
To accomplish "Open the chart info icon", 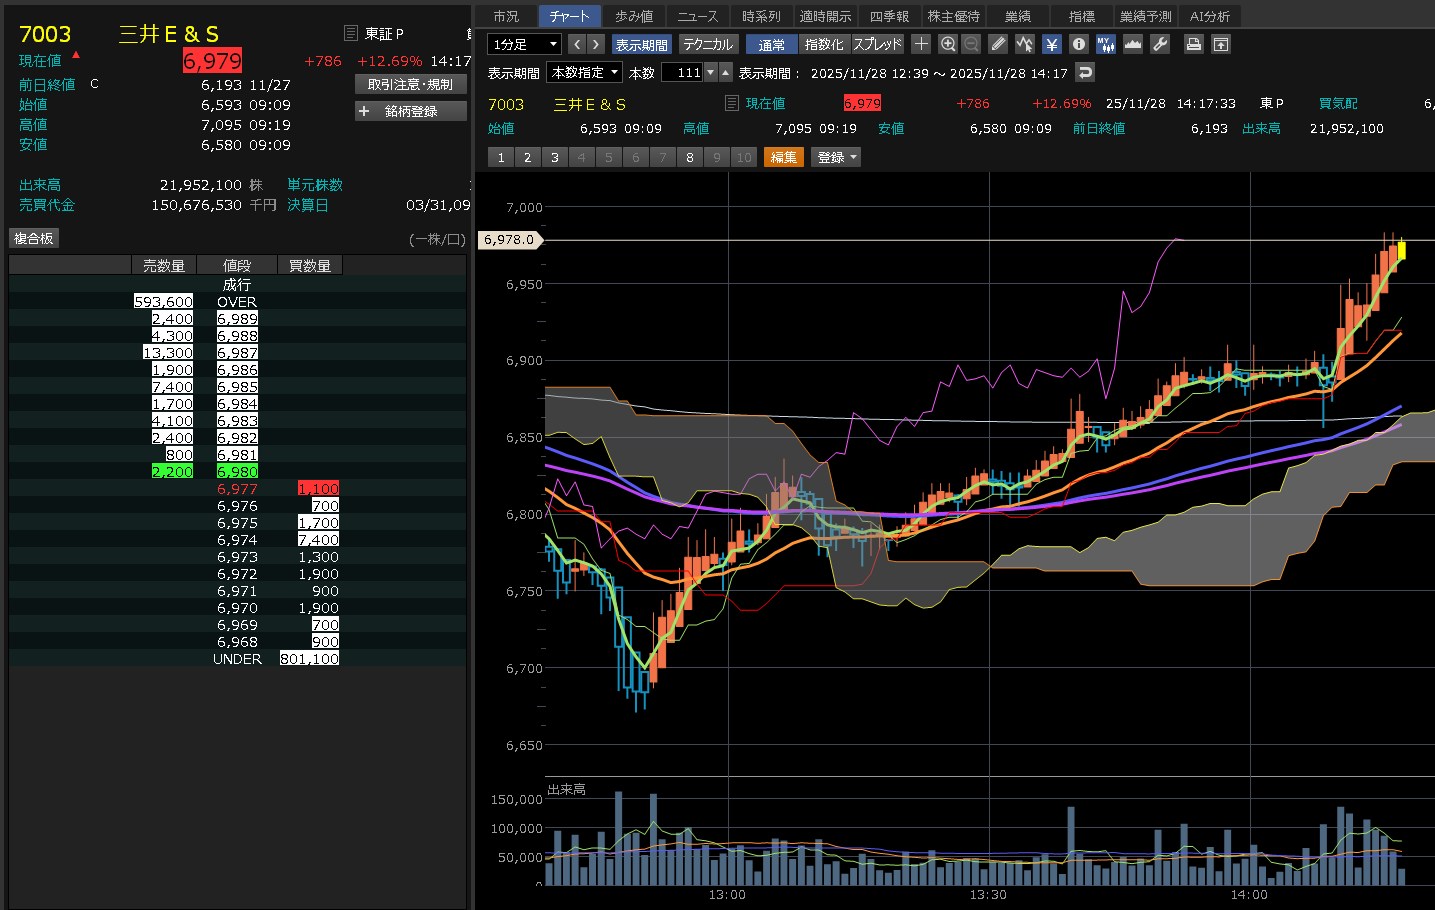I will [1078, 44].
